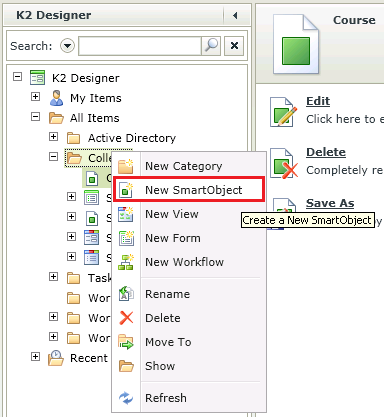Click the Recent clock folder icon

[x=56, y=358]
